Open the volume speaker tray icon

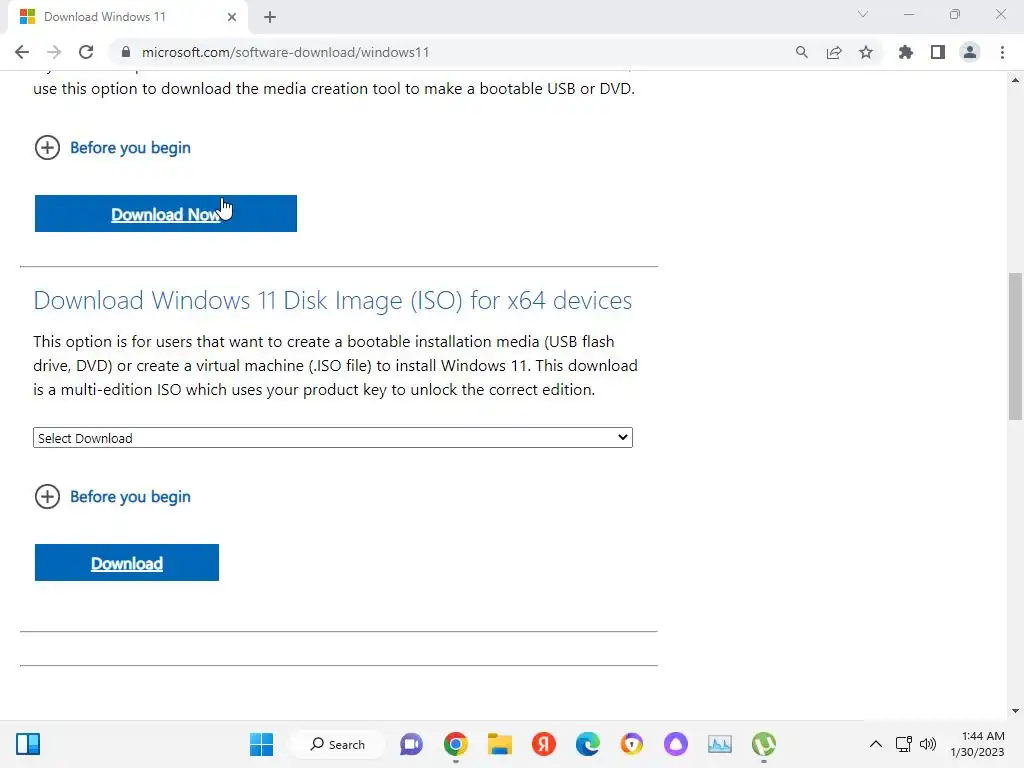[927, 744]
